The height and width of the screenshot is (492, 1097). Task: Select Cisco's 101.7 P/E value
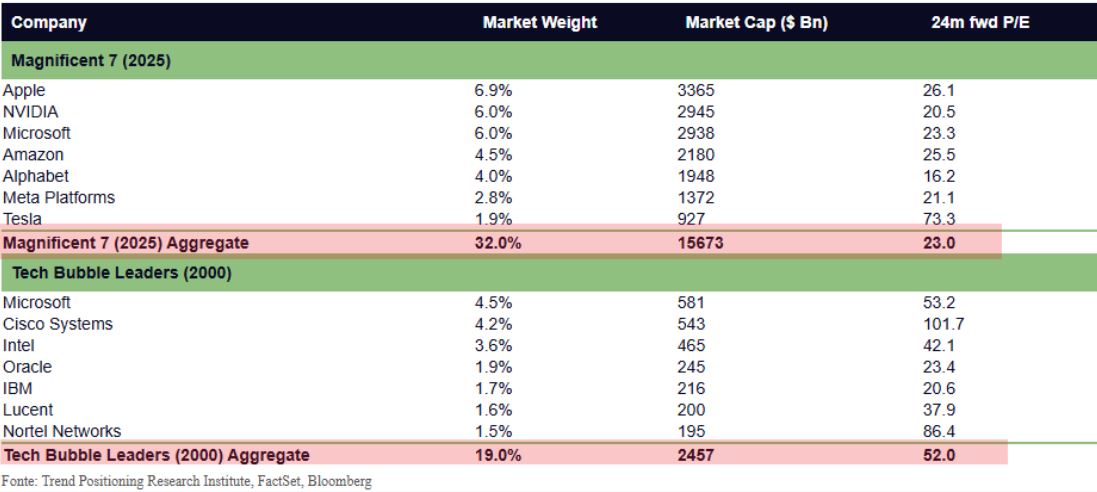[x=943, y=324]
